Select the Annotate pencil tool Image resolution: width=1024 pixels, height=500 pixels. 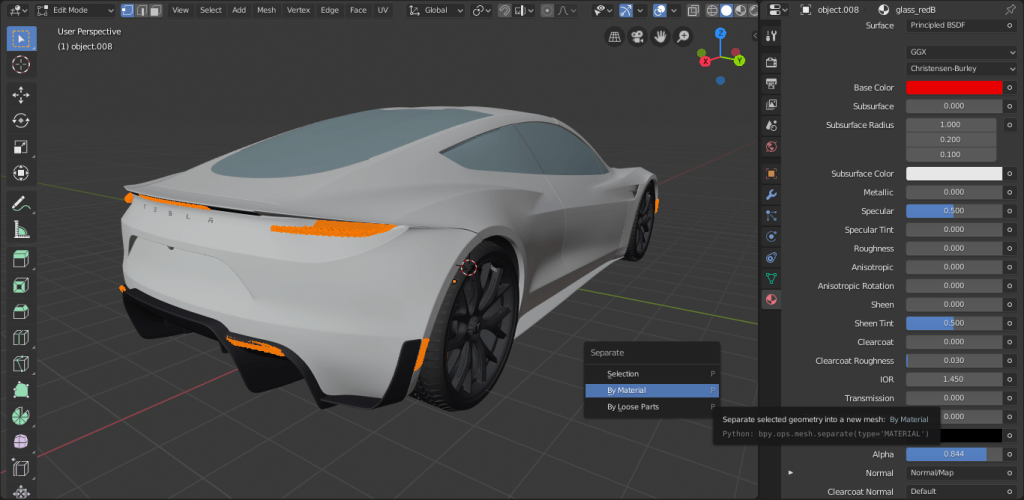point(20,203)
